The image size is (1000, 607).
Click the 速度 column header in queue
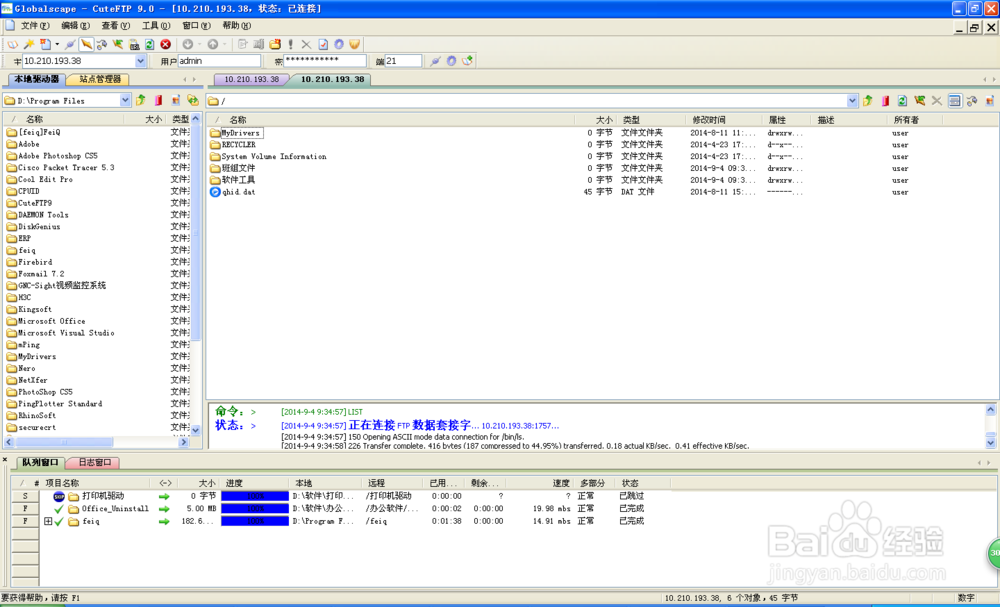point(540,483)
